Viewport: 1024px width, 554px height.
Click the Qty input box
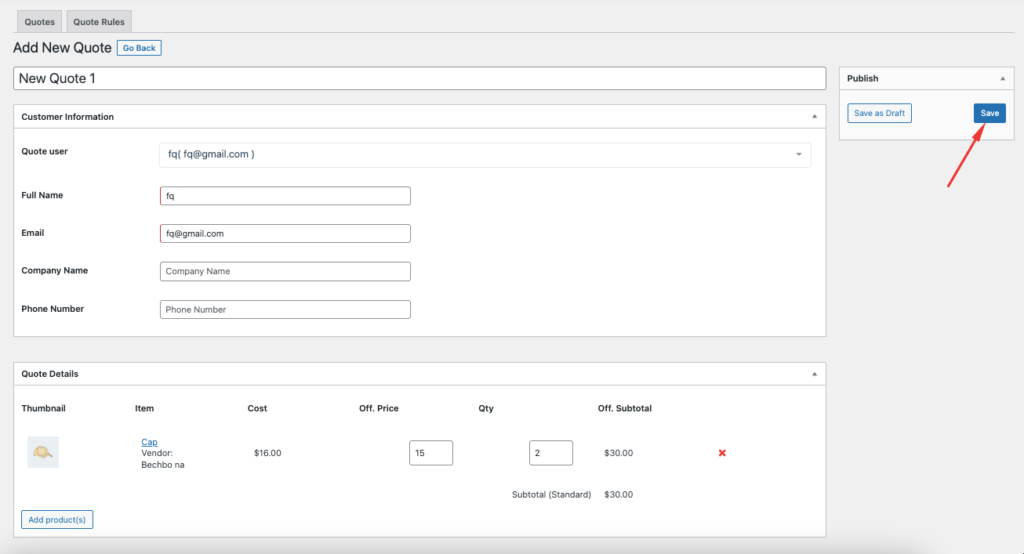click(x=551, y=453)
